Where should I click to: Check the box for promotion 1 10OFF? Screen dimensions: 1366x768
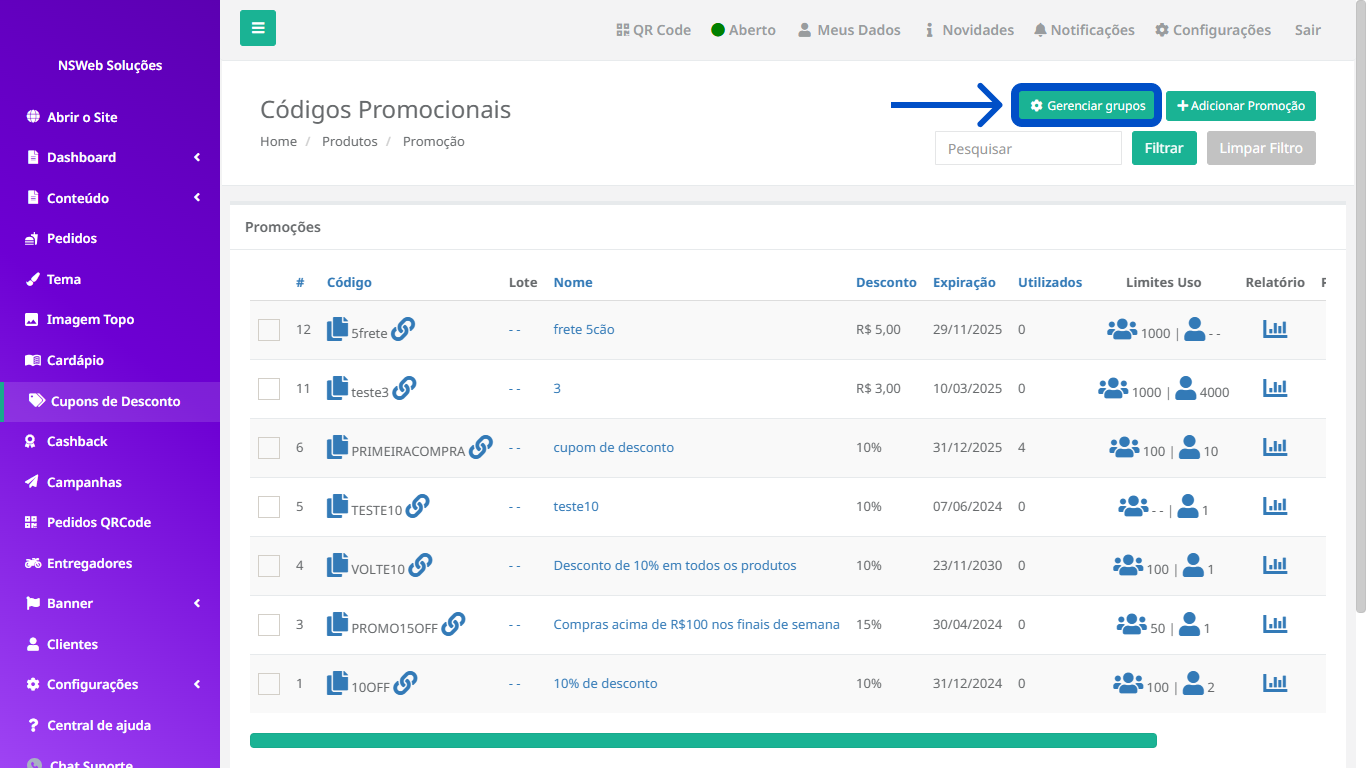269,684
